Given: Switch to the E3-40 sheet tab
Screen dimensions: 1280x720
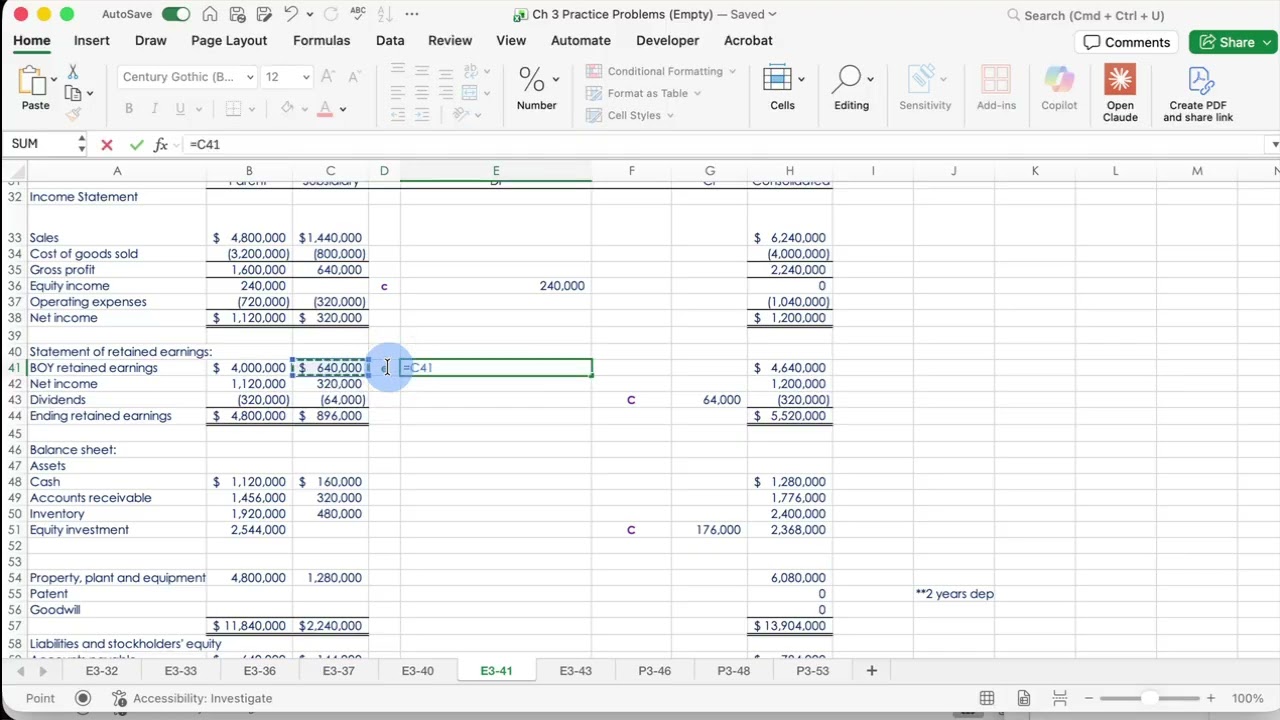Looking at the screenshot, I should point(418,671).
